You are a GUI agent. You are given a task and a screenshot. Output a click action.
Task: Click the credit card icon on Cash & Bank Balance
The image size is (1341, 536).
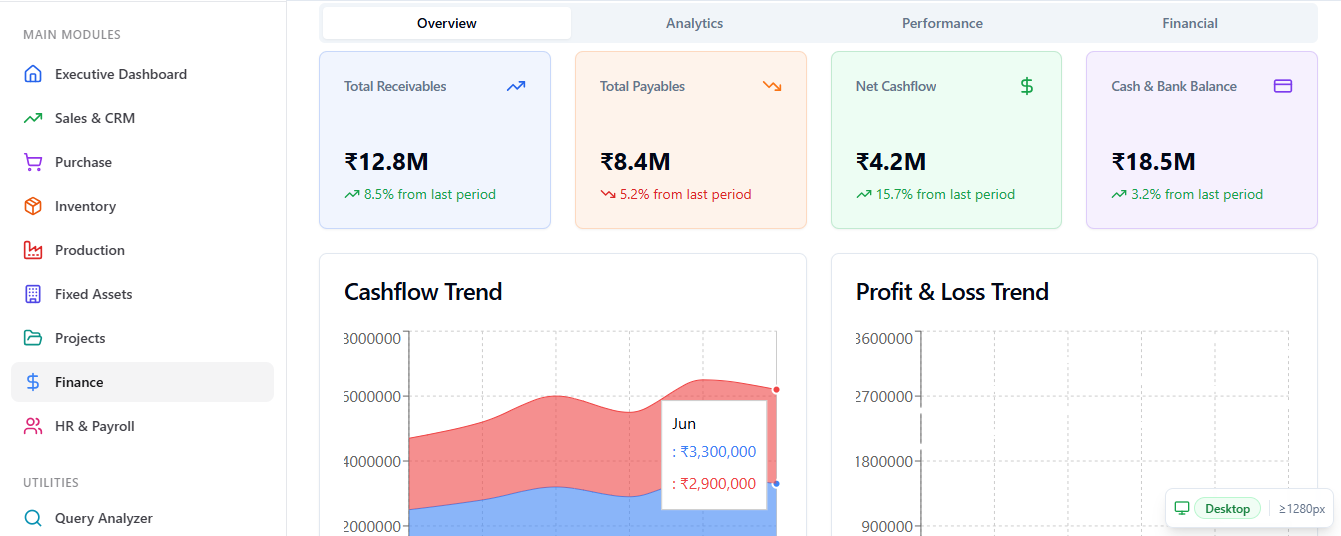(x=1283, y=86)
